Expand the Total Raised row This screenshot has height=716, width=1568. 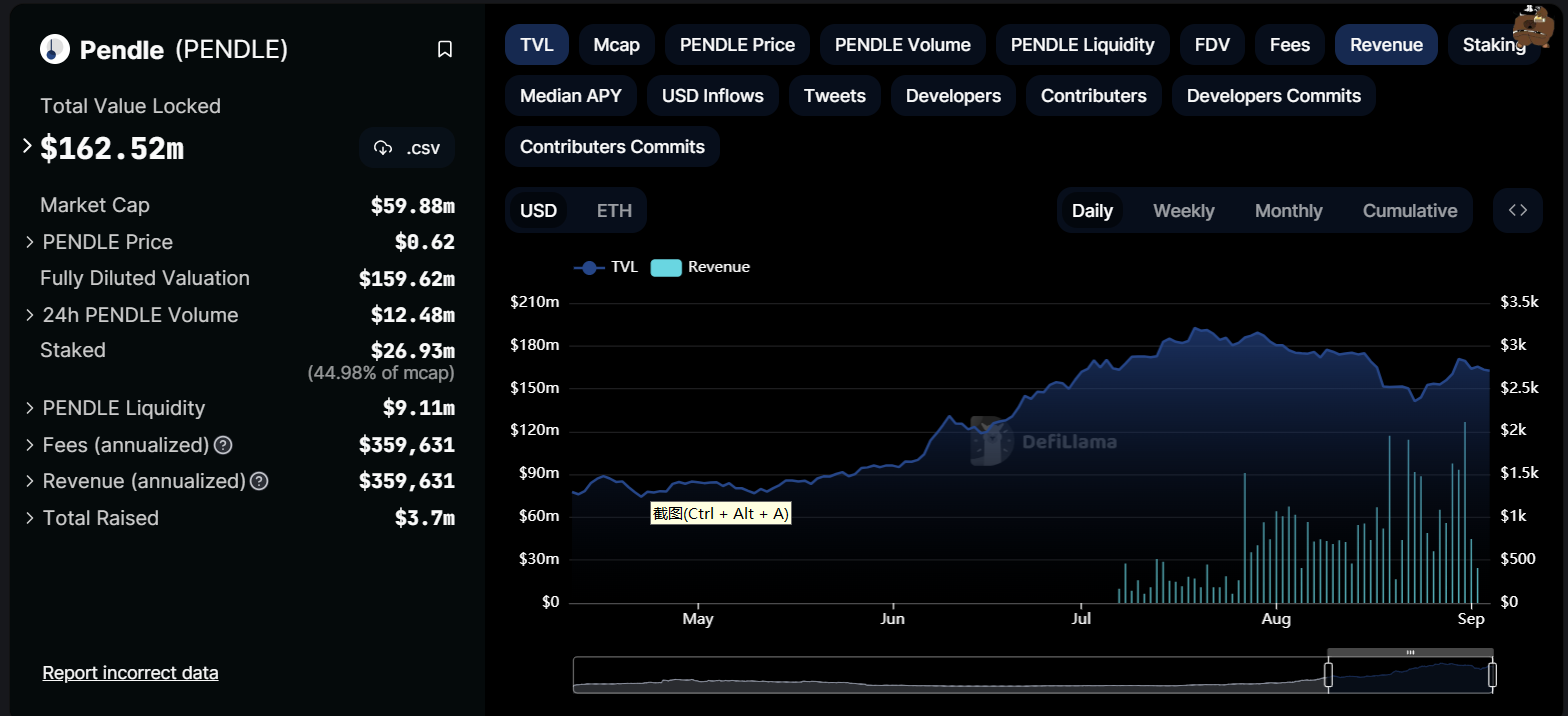coord(30,518)
